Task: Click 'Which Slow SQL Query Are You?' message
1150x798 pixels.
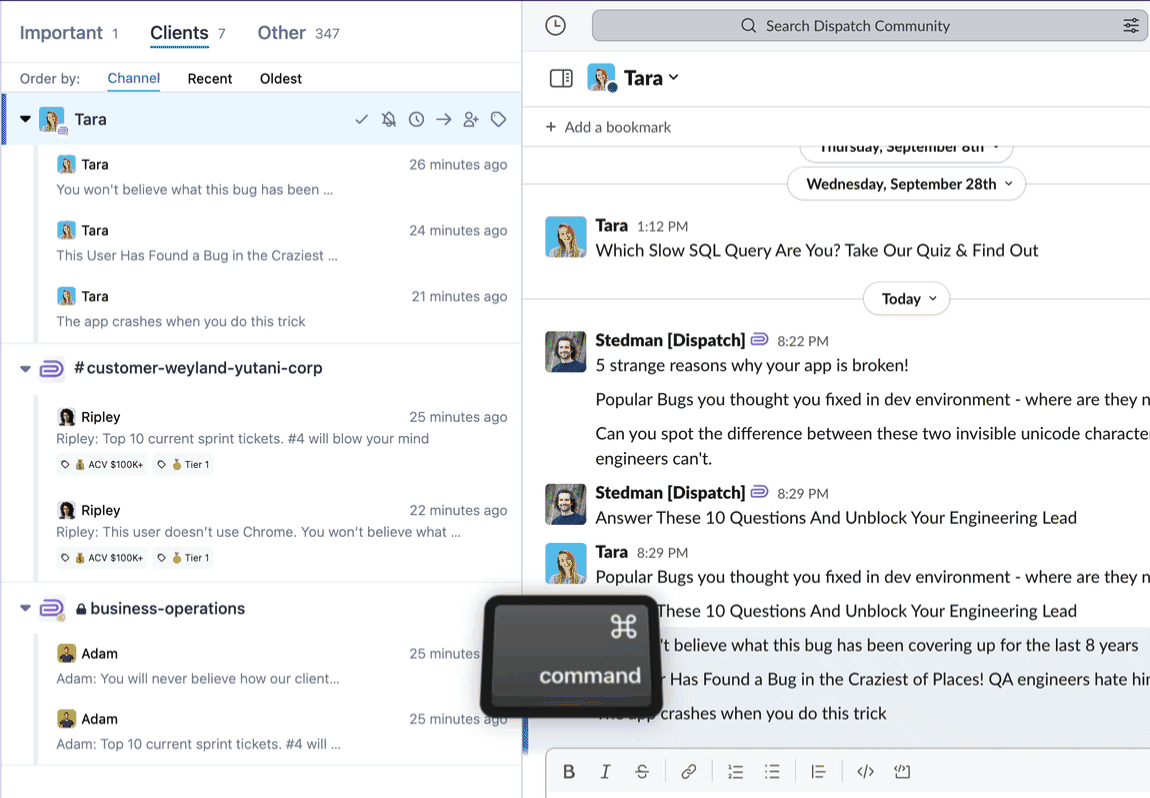Action: (816, 251)
